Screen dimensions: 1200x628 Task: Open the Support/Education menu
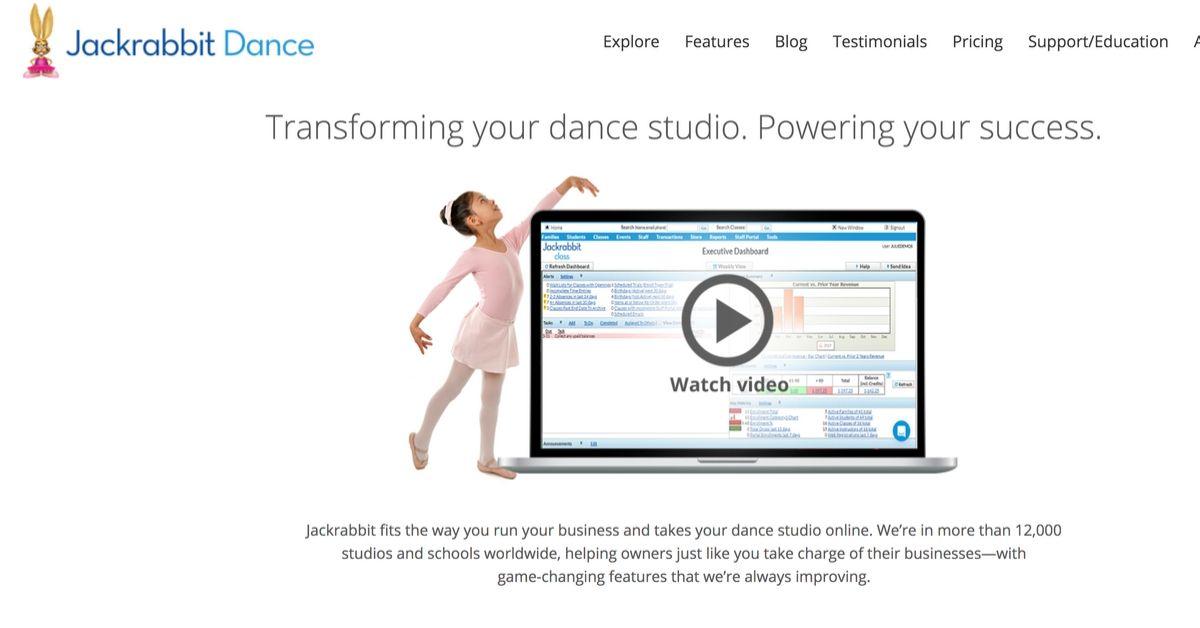[1098, 41]
